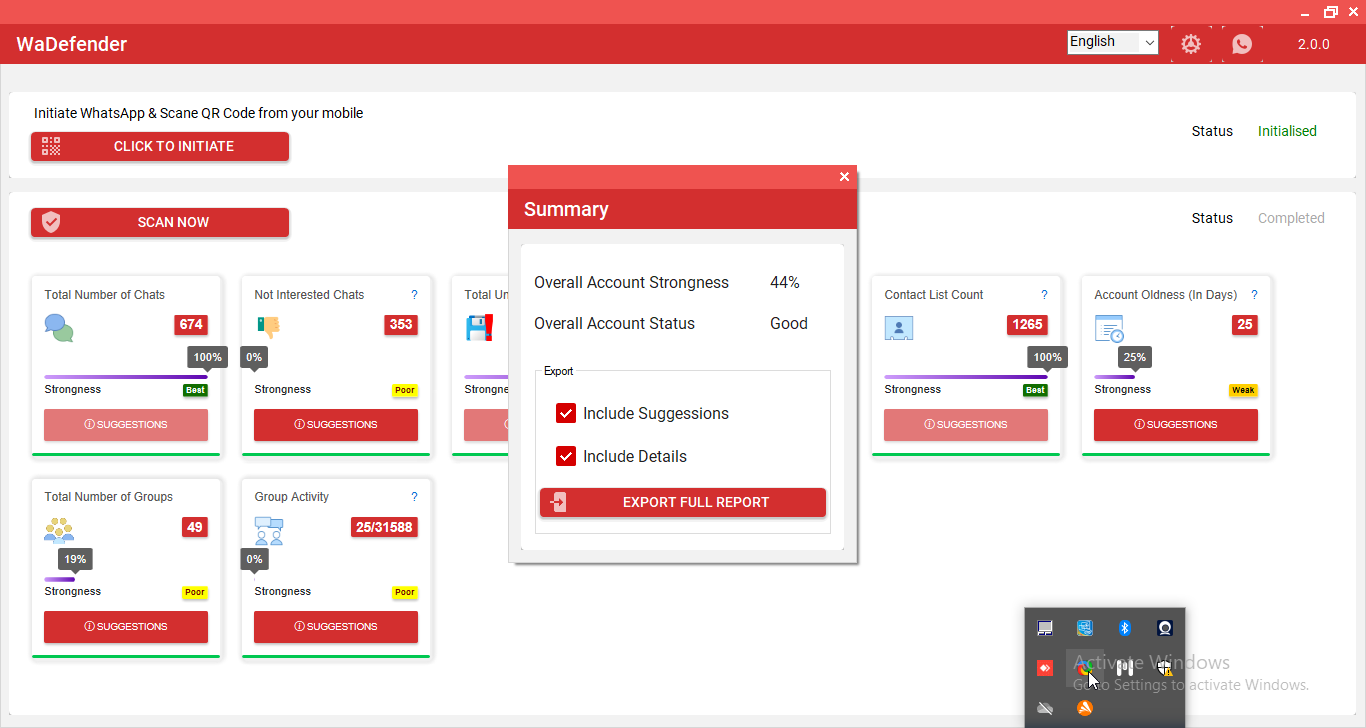Click the 2.0.0 version number
Viewport: 1366px width, 728px height.
click(1313, 44)
